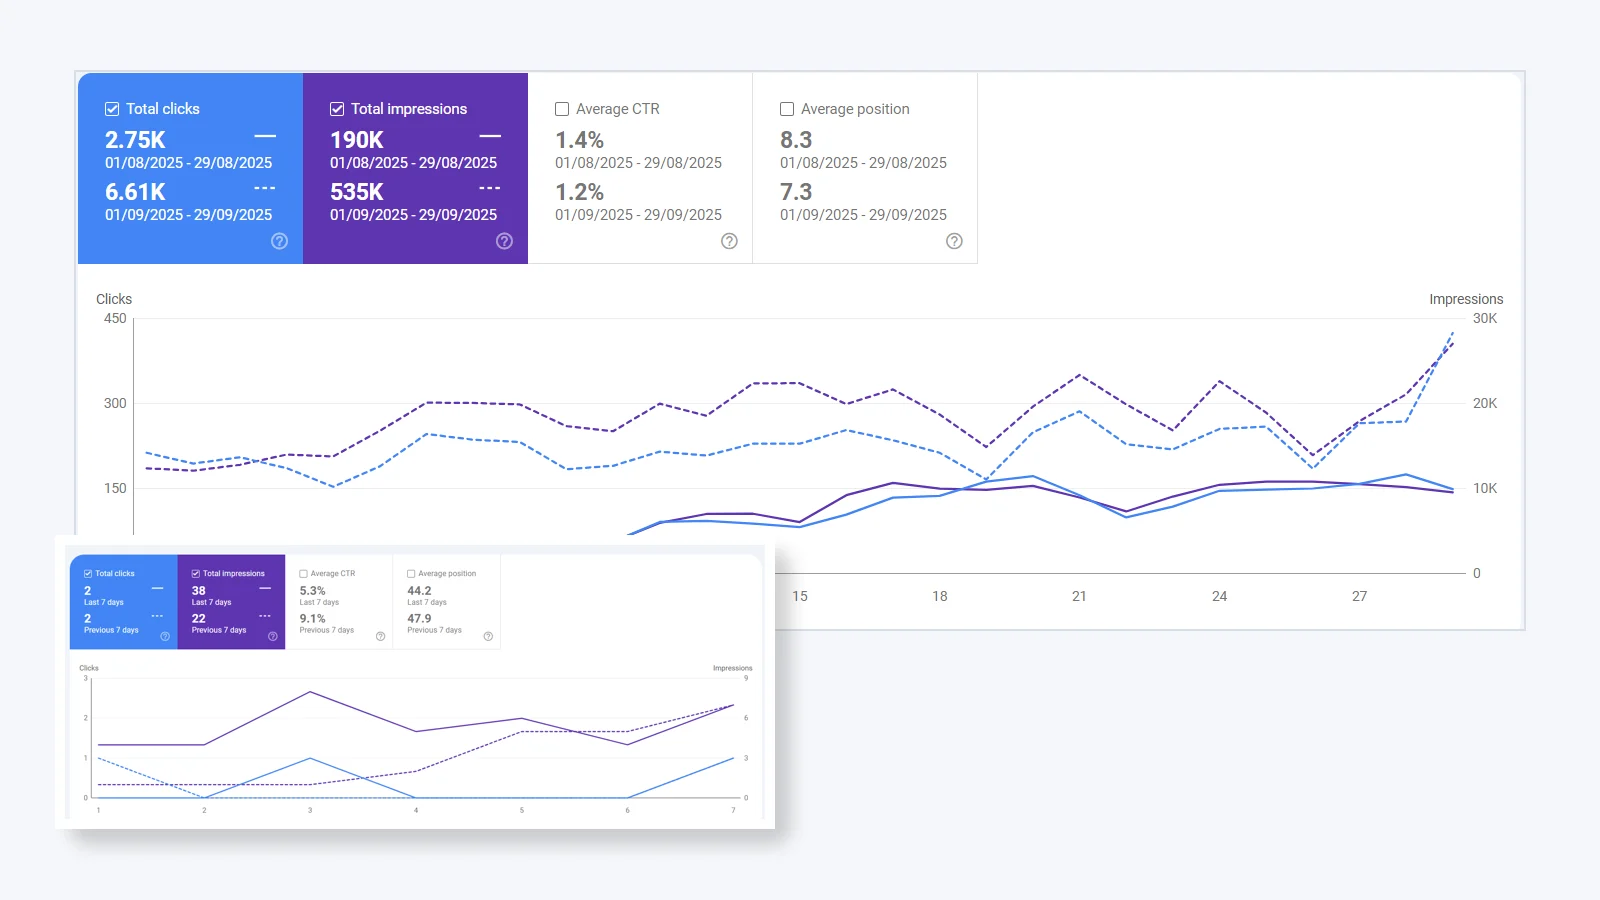The image size is (1600, 900).
Task: Click the 22 previous impressions value in the small inset
Action: [x=198, y=619]
